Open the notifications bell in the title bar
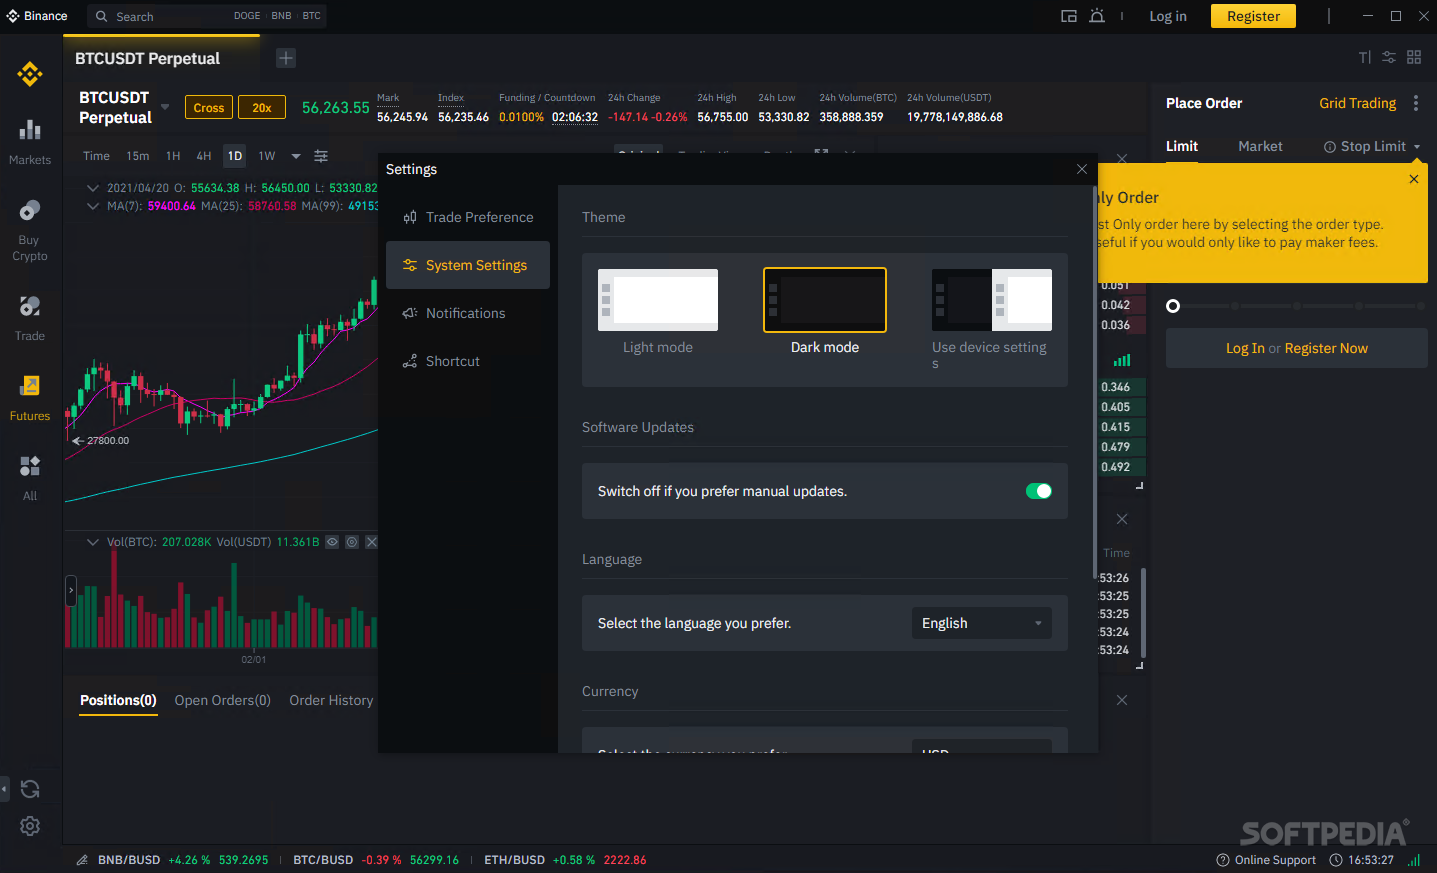The image size is (1437, 873). (x=1097, y=16)
